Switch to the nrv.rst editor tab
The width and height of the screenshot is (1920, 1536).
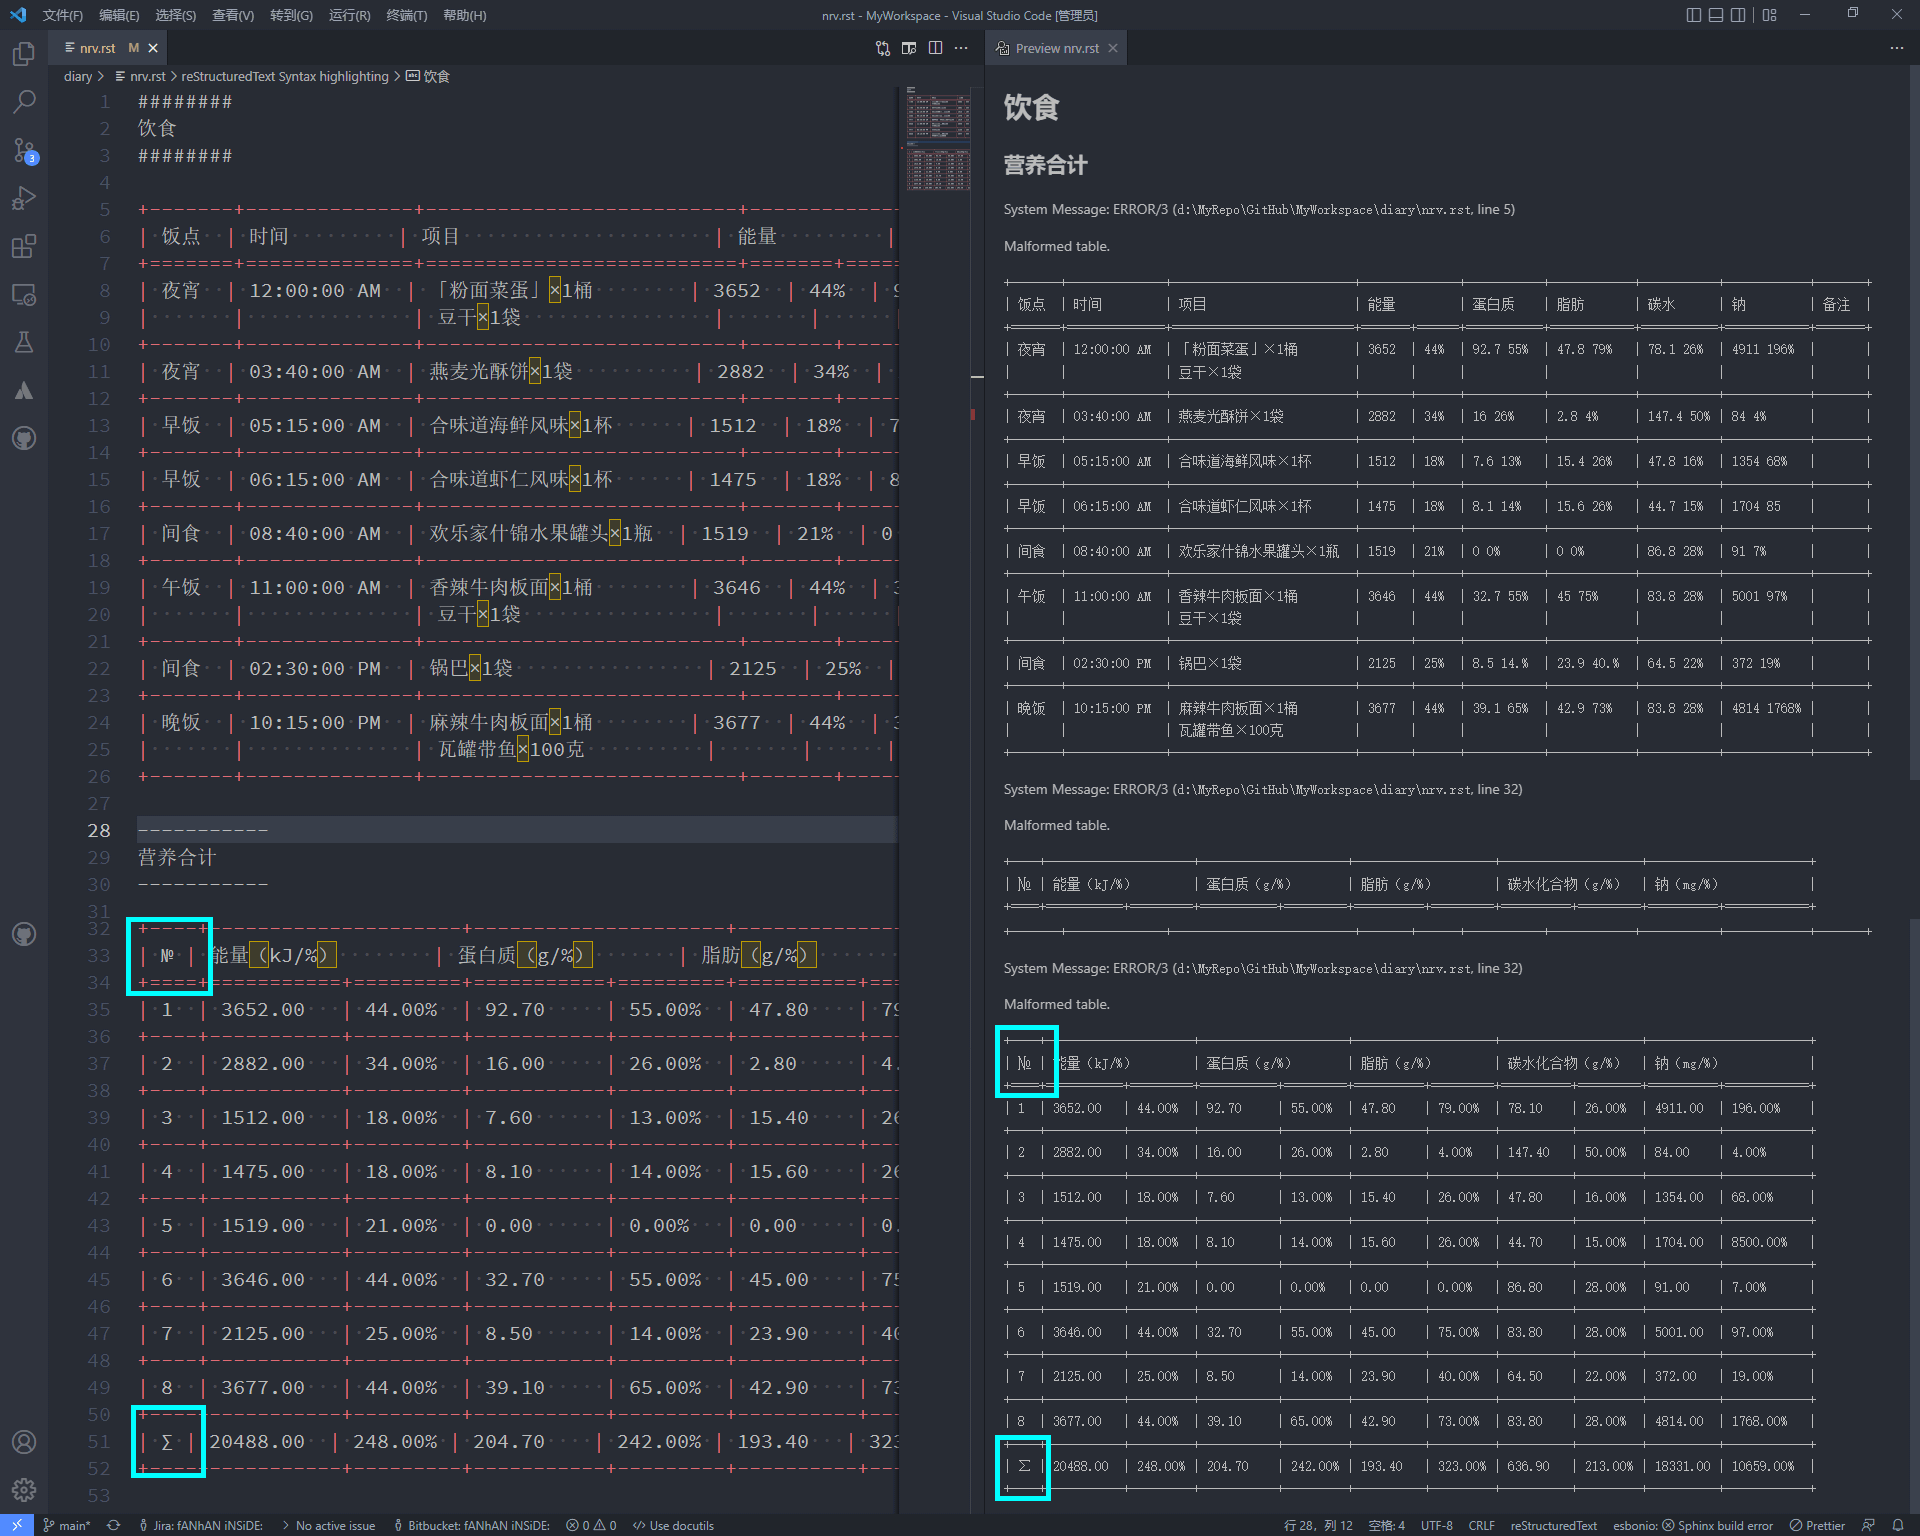[x=98, y=48]
